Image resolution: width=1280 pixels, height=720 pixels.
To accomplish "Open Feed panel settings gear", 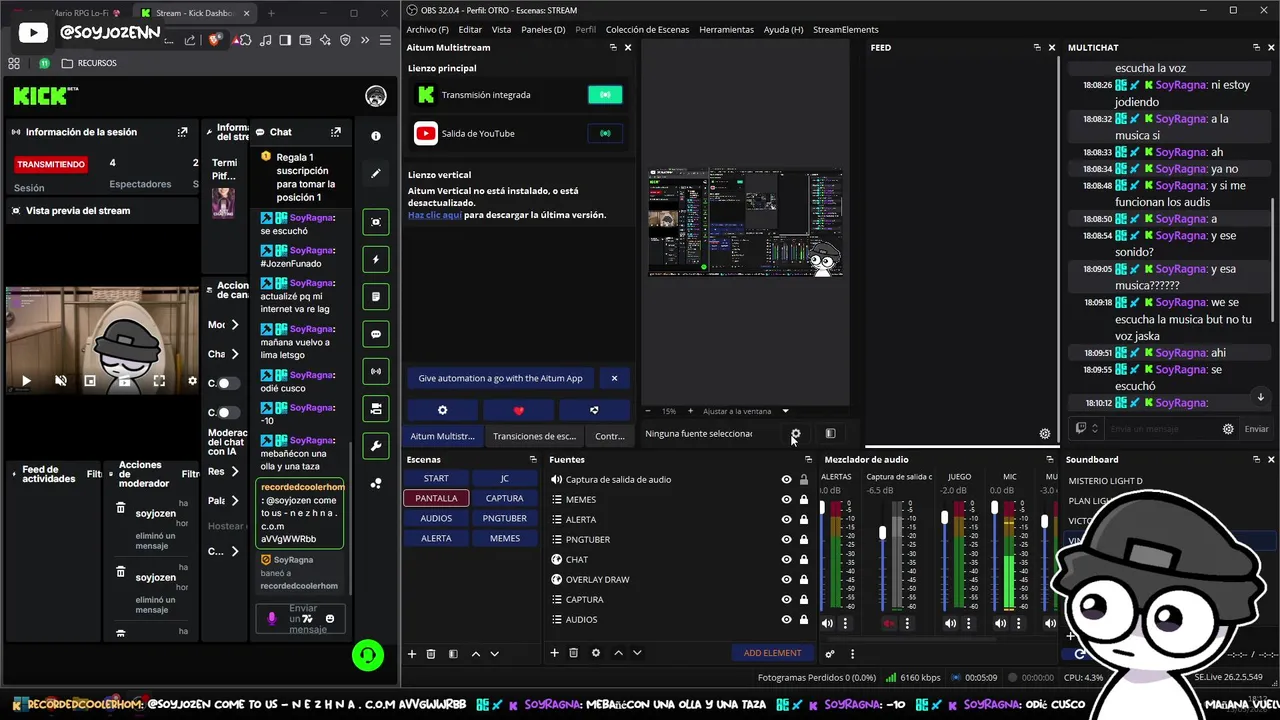I will tap(1045, 434).
